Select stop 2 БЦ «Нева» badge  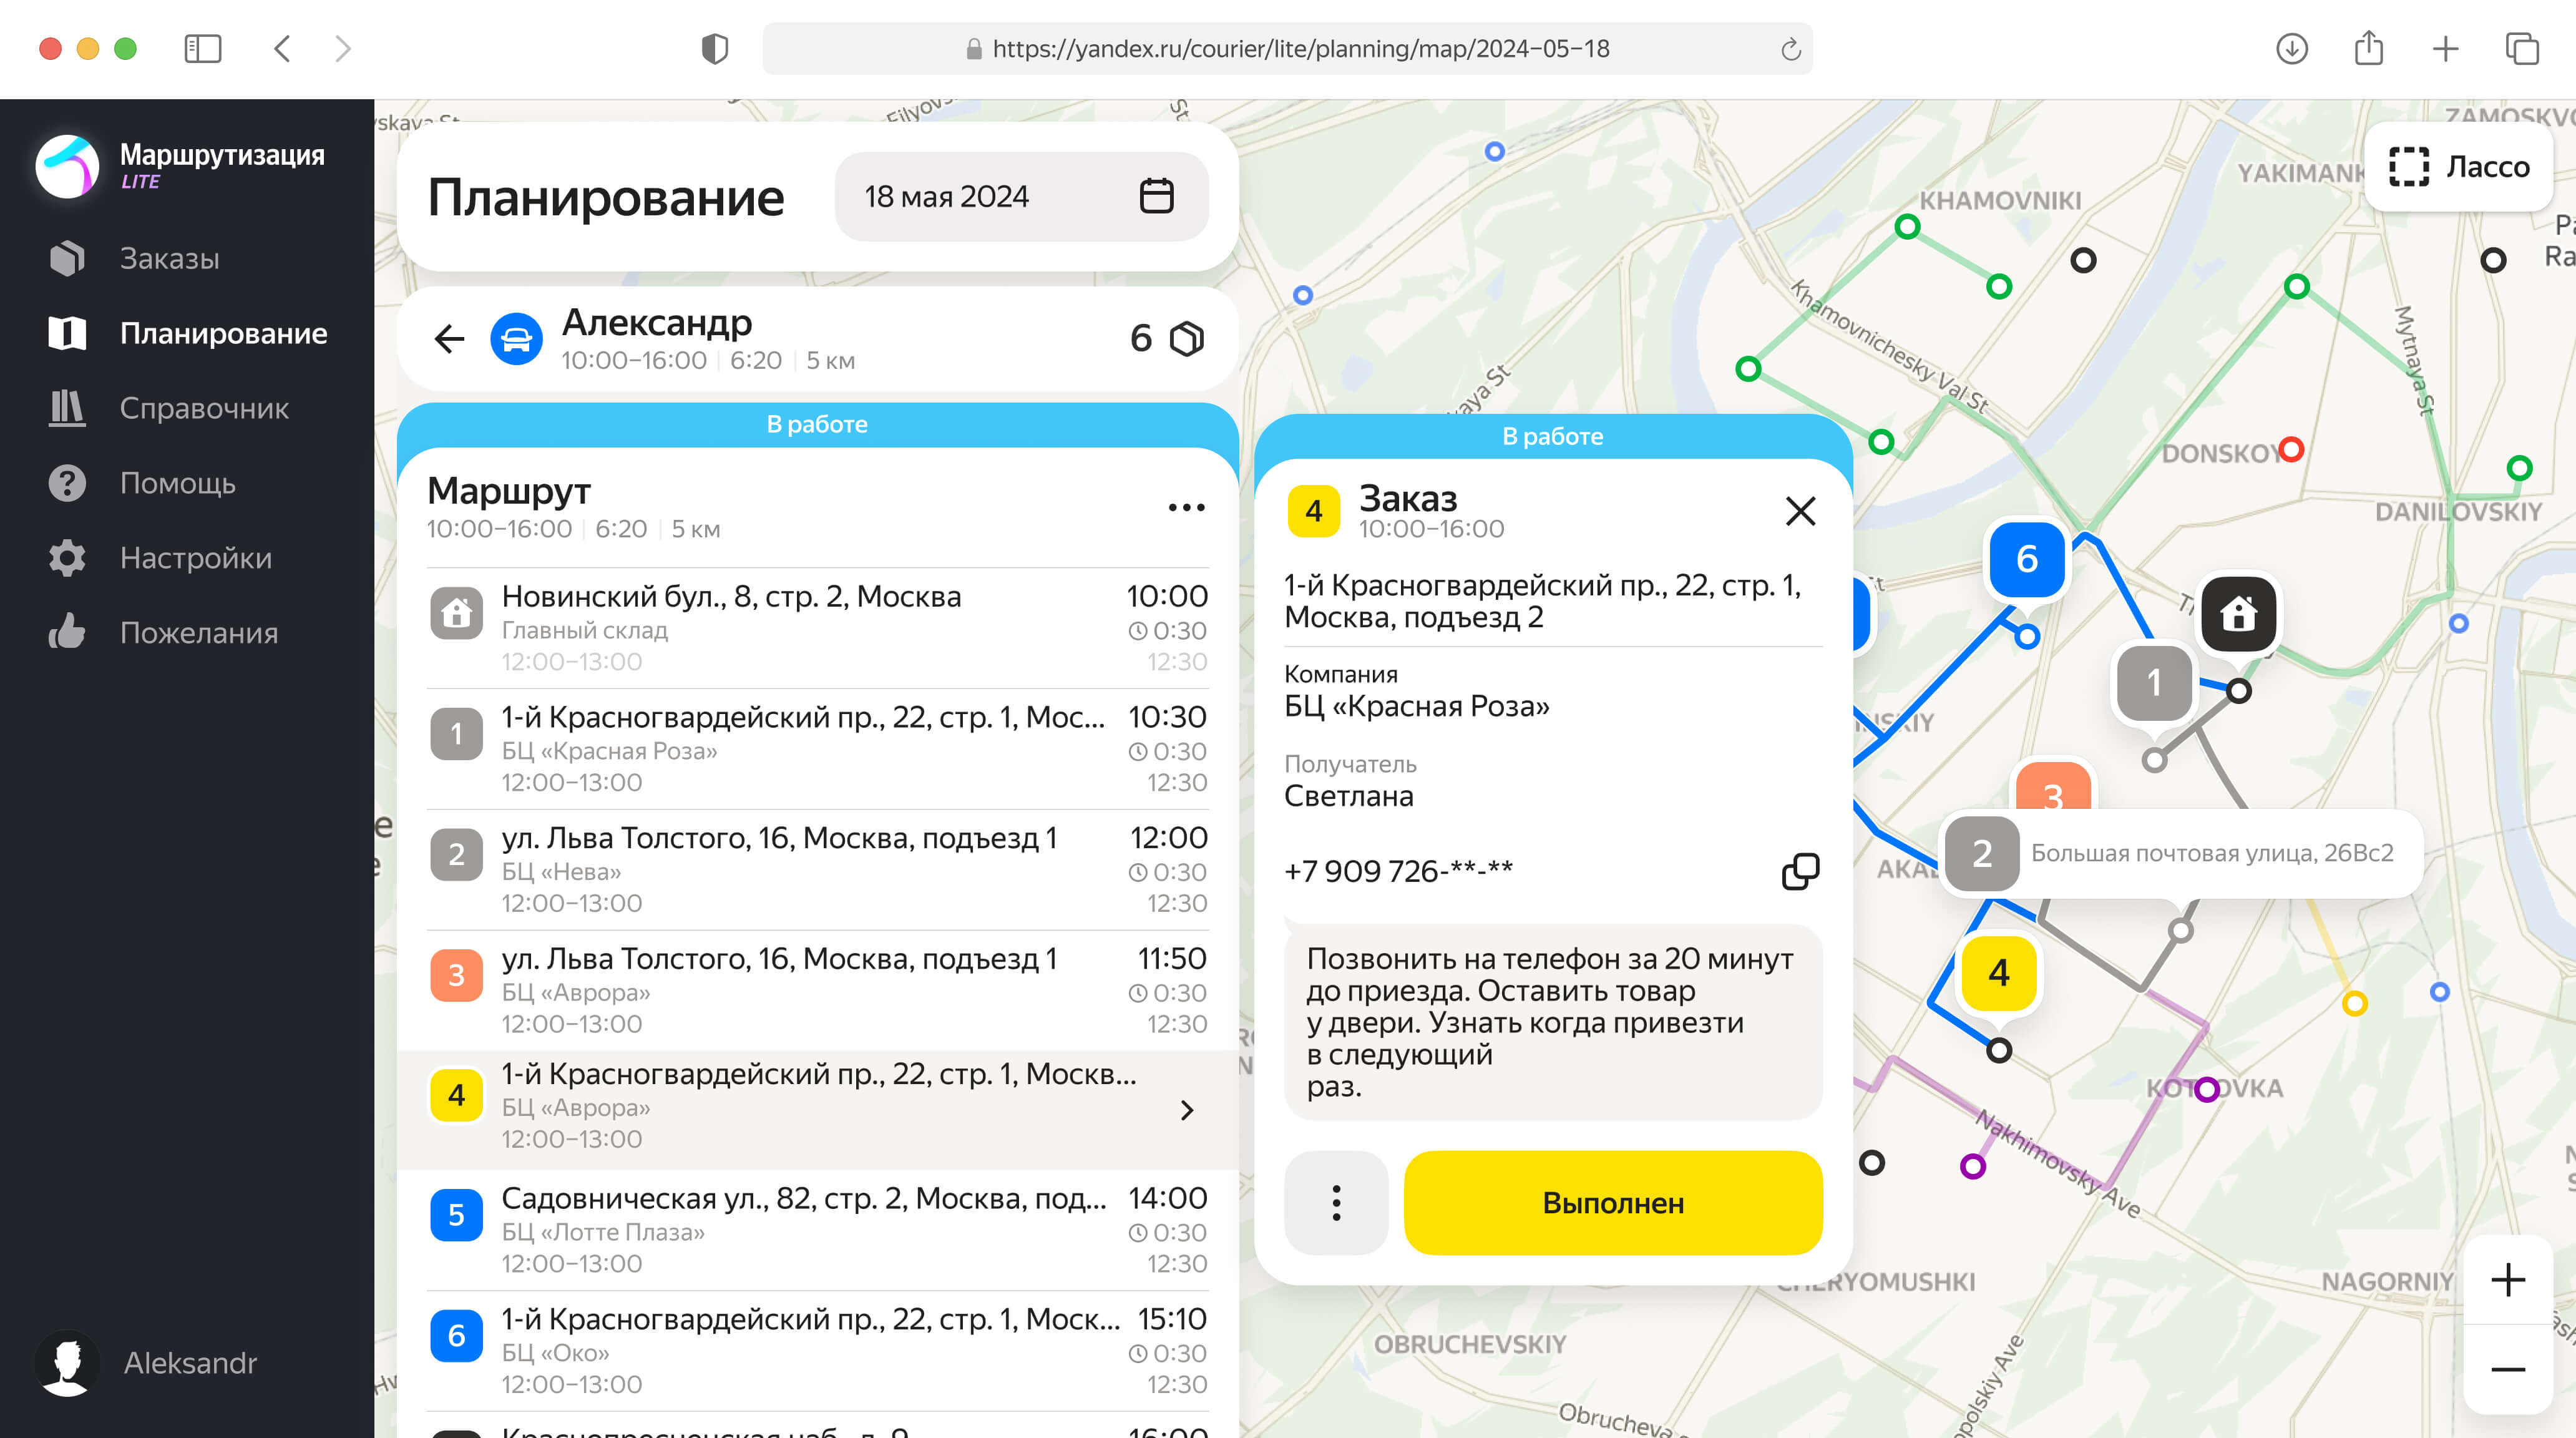pyautogui.click(x=456, y=854)
